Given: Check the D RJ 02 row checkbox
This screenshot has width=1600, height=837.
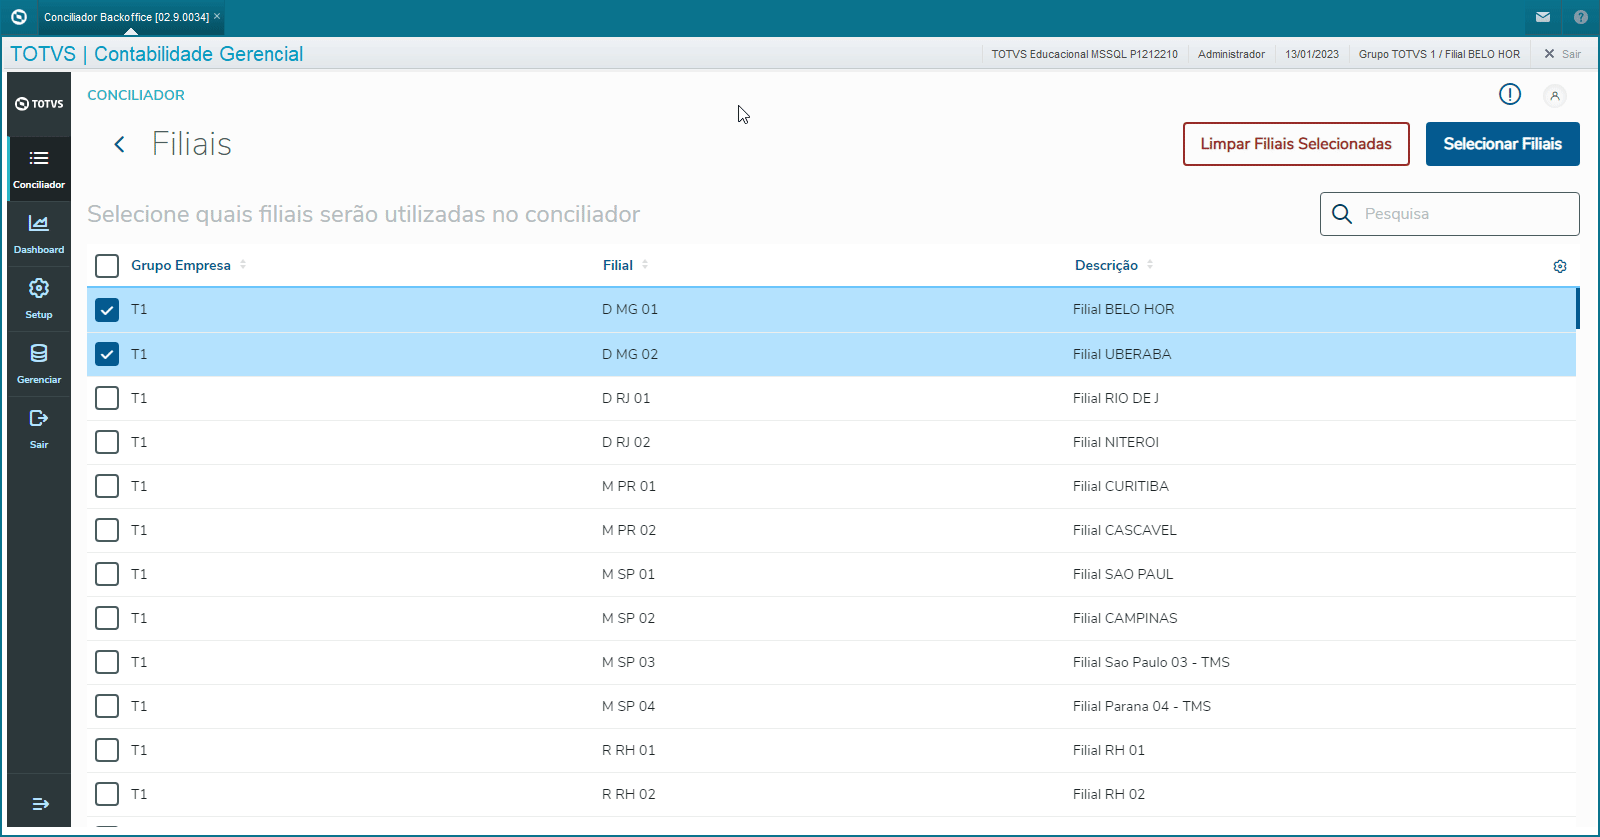Looking at the screenshot, I should click(107, 442).
